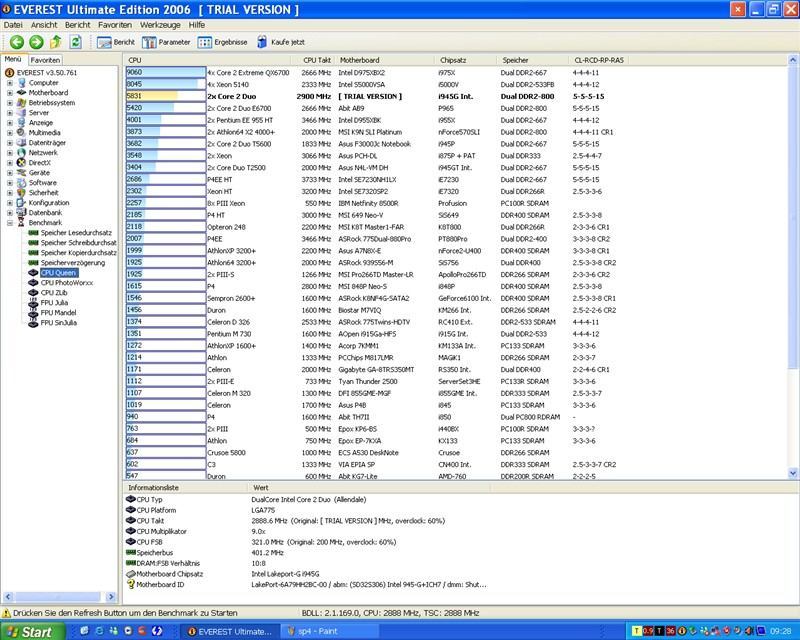Select the FPU Mandel benchmark icon

pos(33,313)
